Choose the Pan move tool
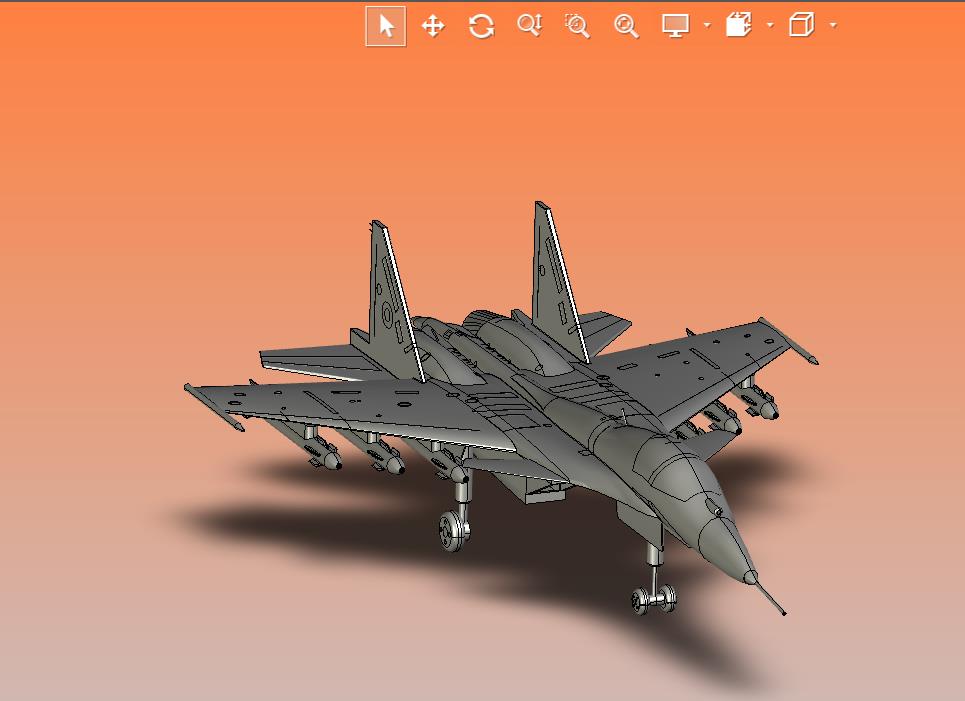The image size is (965, 701). (433, 26)
